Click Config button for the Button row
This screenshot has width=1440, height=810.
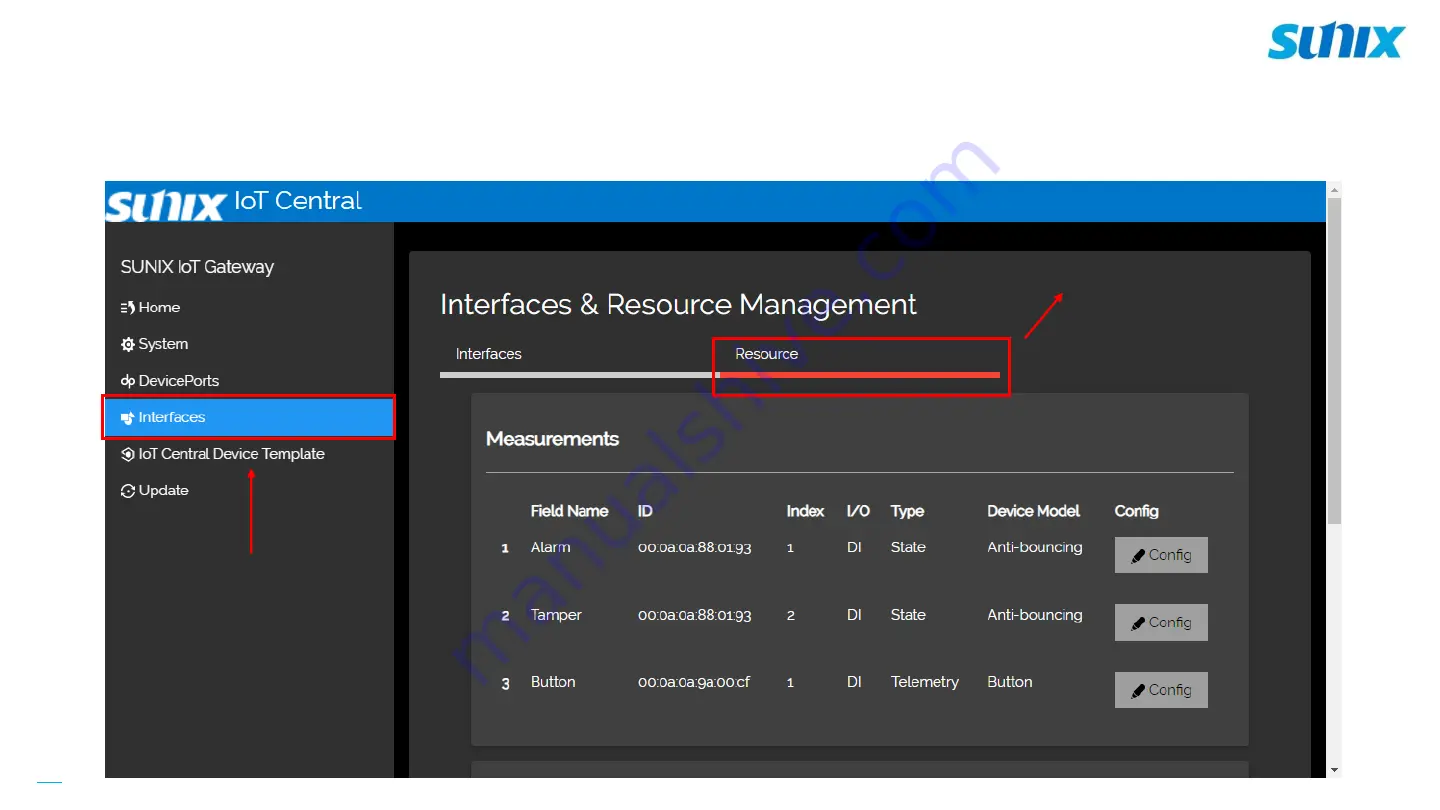[1161, 690]
